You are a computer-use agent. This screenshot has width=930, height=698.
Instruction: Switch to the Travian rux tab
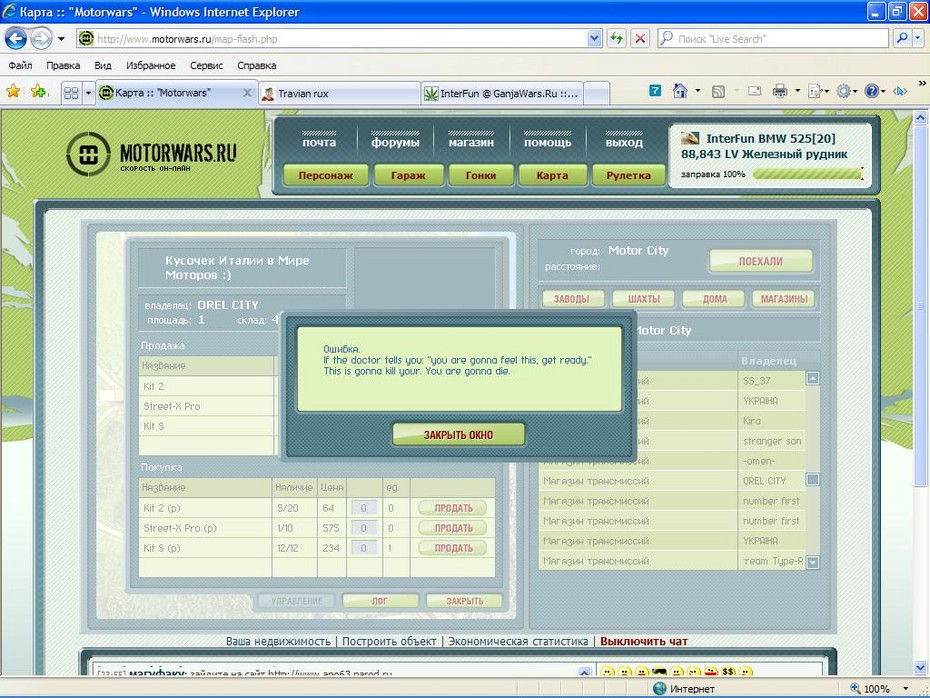coord(339,94)
